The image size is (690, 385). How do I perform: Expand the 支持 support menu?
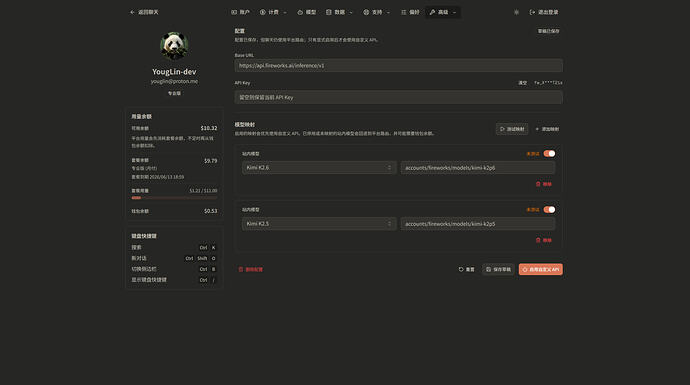[376, 12]
